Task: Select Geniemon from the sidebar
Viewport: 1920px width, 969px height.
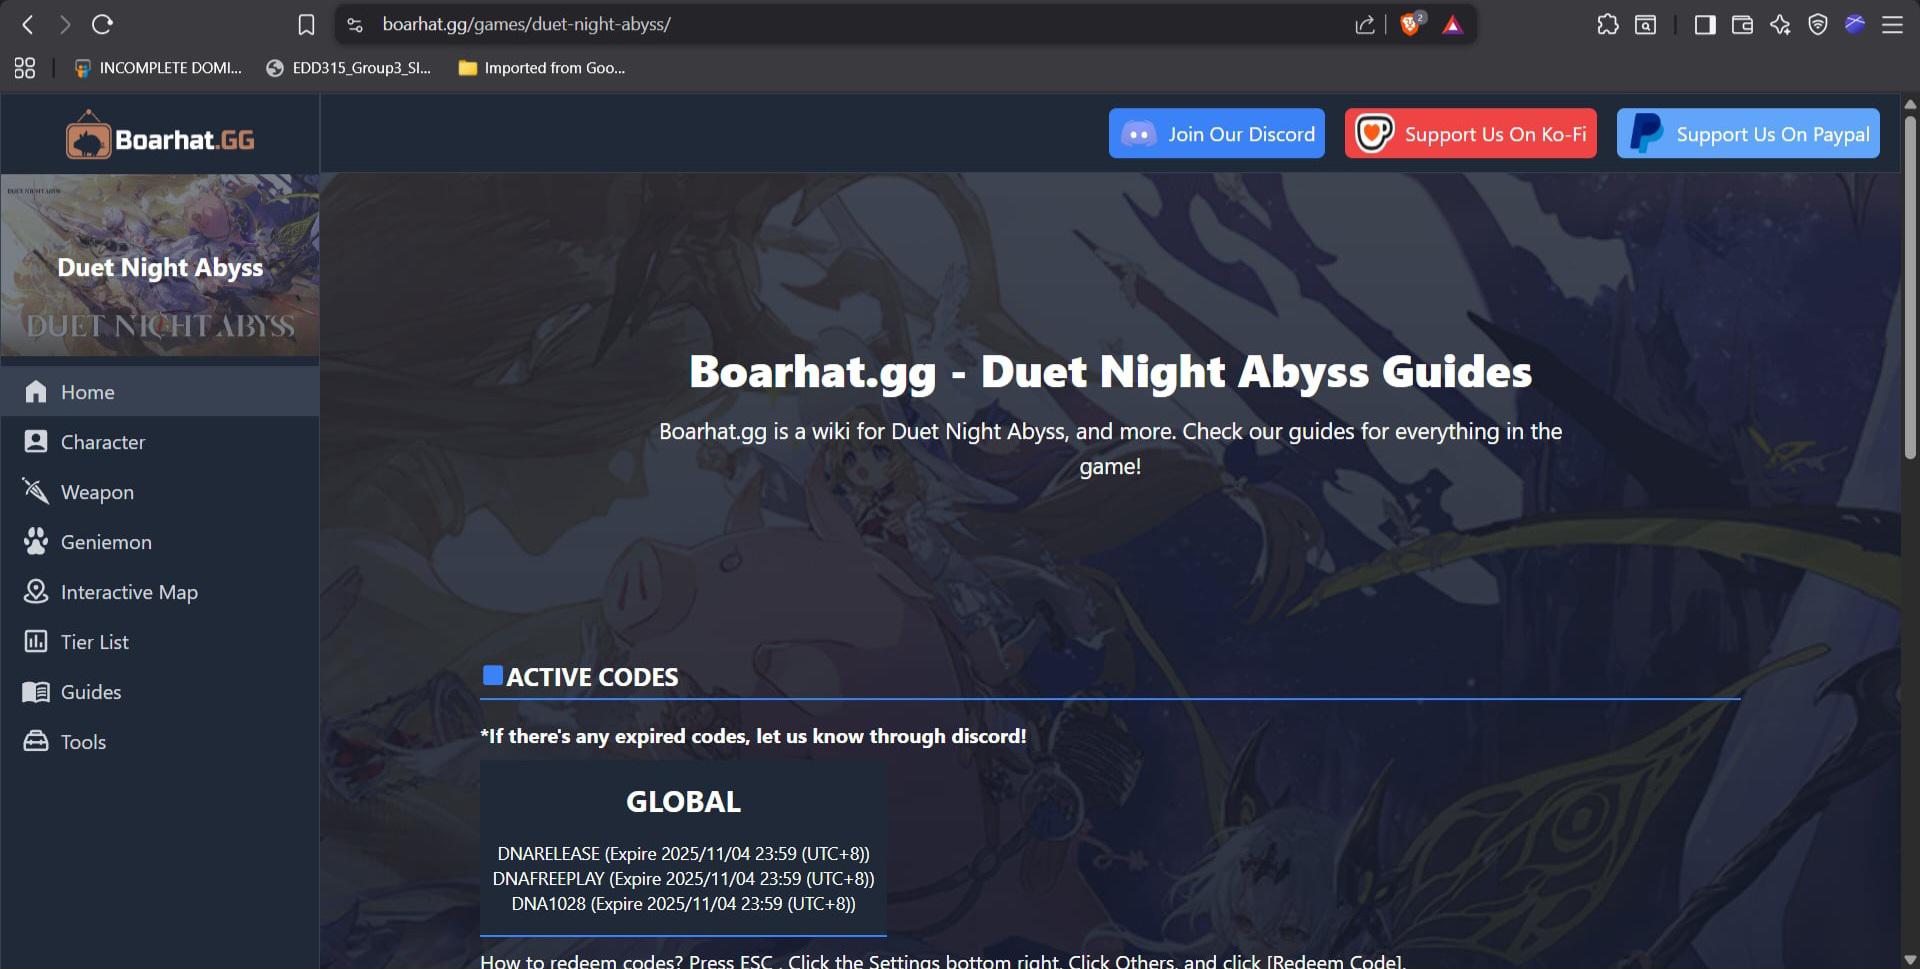Action: (106, 542)
